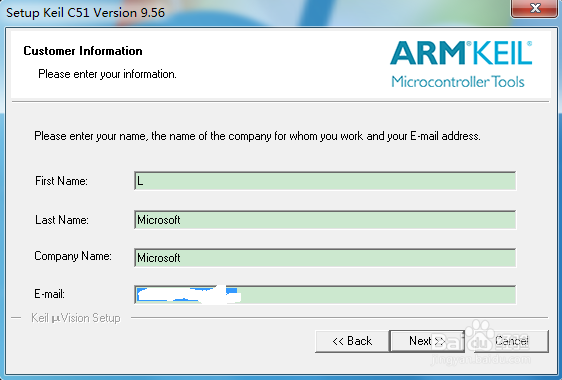The height and width of the screenshot is (380, 562).
Task: Click the "Company Name:" label
Action: tap(73, 256)
